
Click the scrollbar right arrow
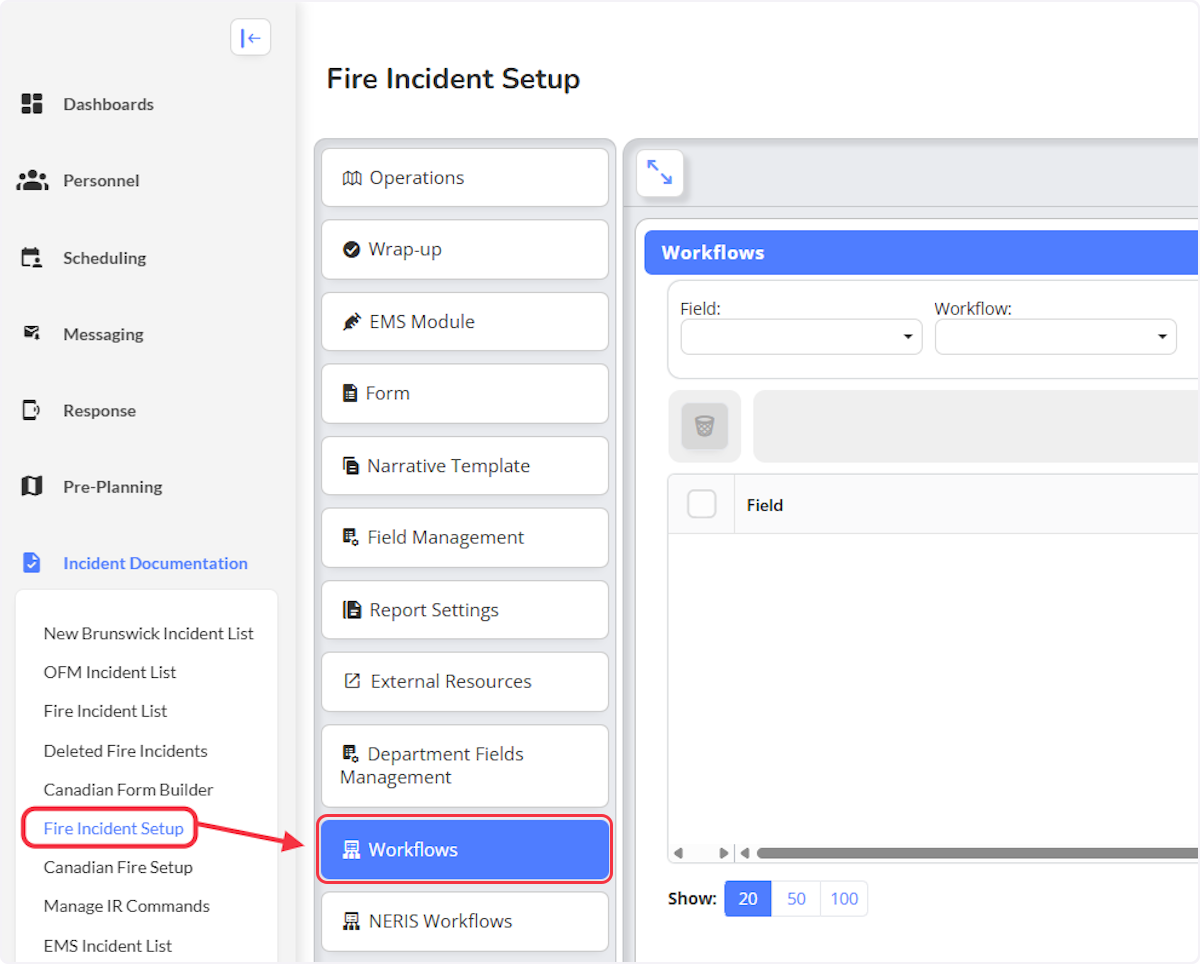723,853
